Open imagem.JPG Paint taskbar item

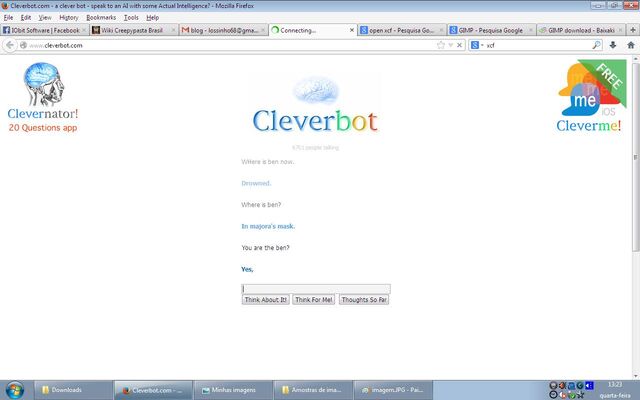[393, 390]
